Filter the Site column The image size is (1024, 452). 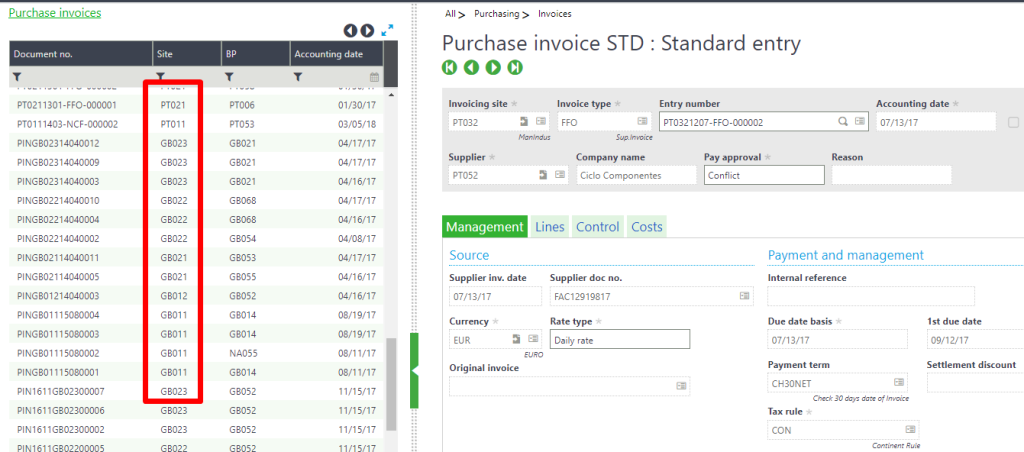pyautogui.click(x=161, y=76)
